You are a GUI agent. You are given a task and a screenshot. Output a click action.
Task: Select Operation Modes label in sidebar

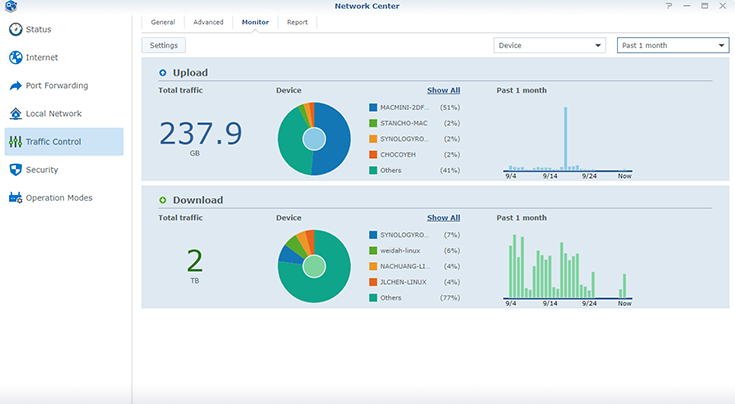click(59, 198)
